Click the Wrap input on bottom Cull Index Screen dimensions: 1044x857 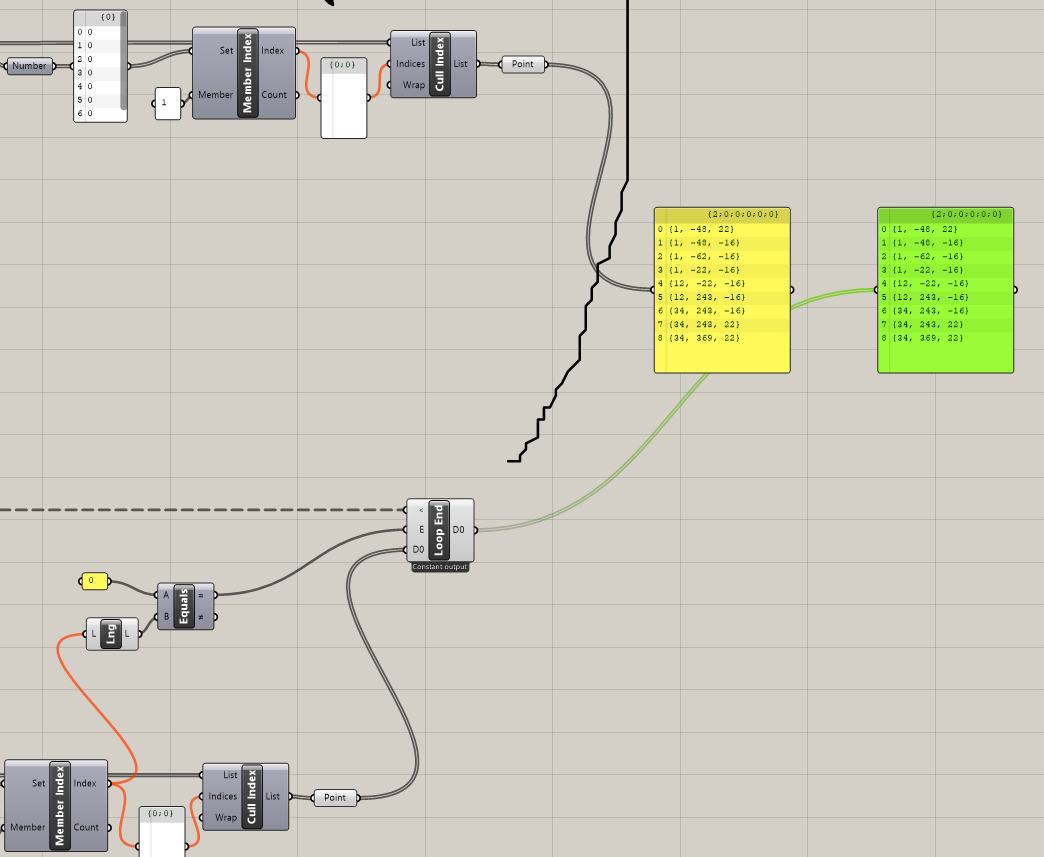tap(226, 817)
